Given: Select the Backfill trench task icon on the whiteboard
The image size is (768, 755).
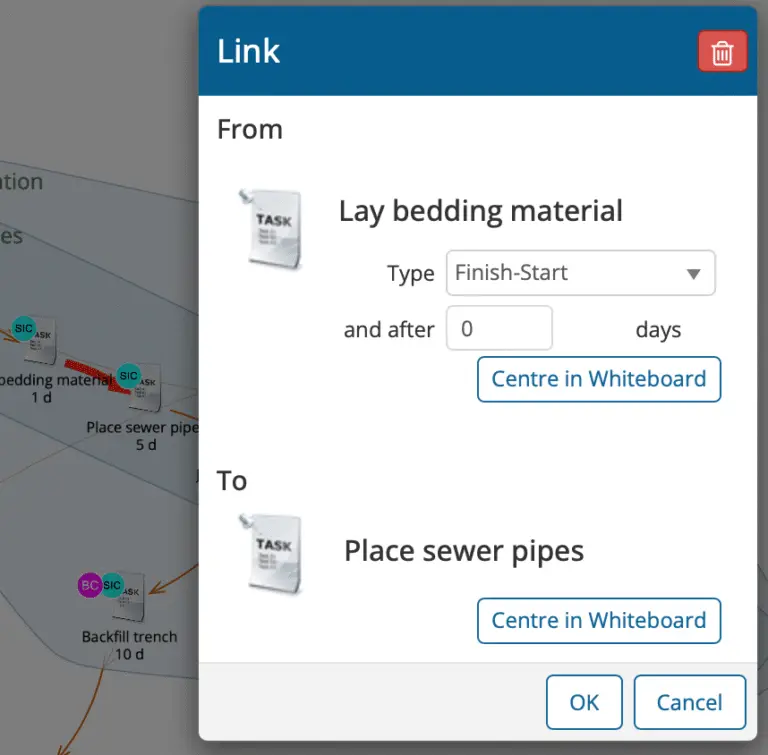Looking at the screenshot, I should click(x=130, y=598).
